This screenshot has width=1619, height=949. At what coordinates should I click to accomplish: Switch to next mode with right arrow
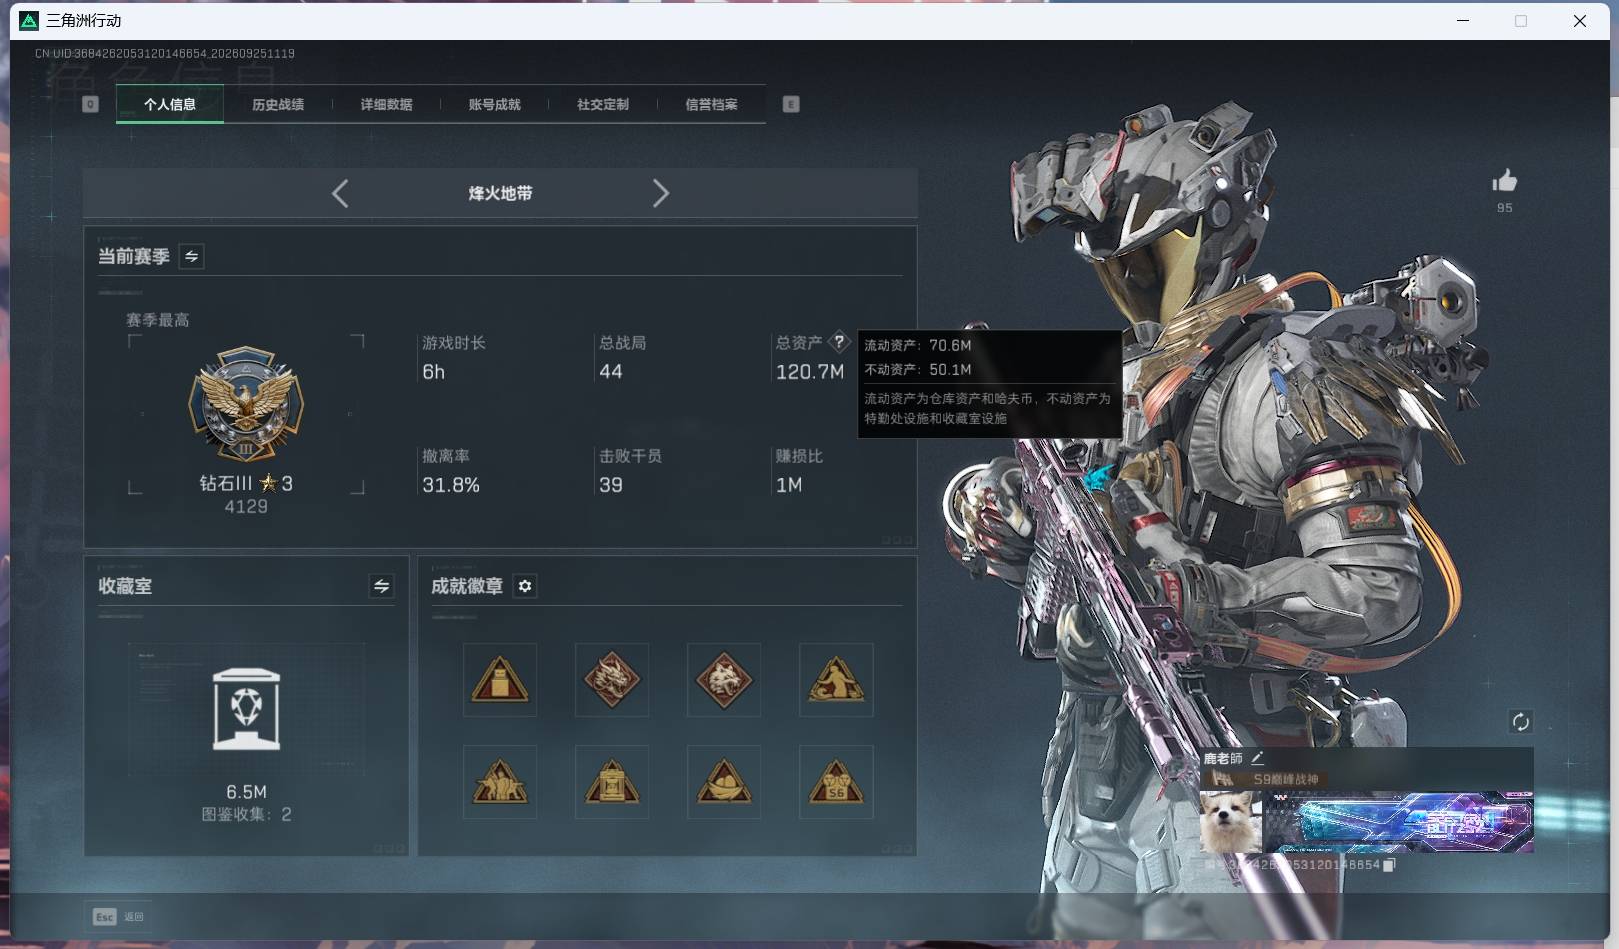660,193
